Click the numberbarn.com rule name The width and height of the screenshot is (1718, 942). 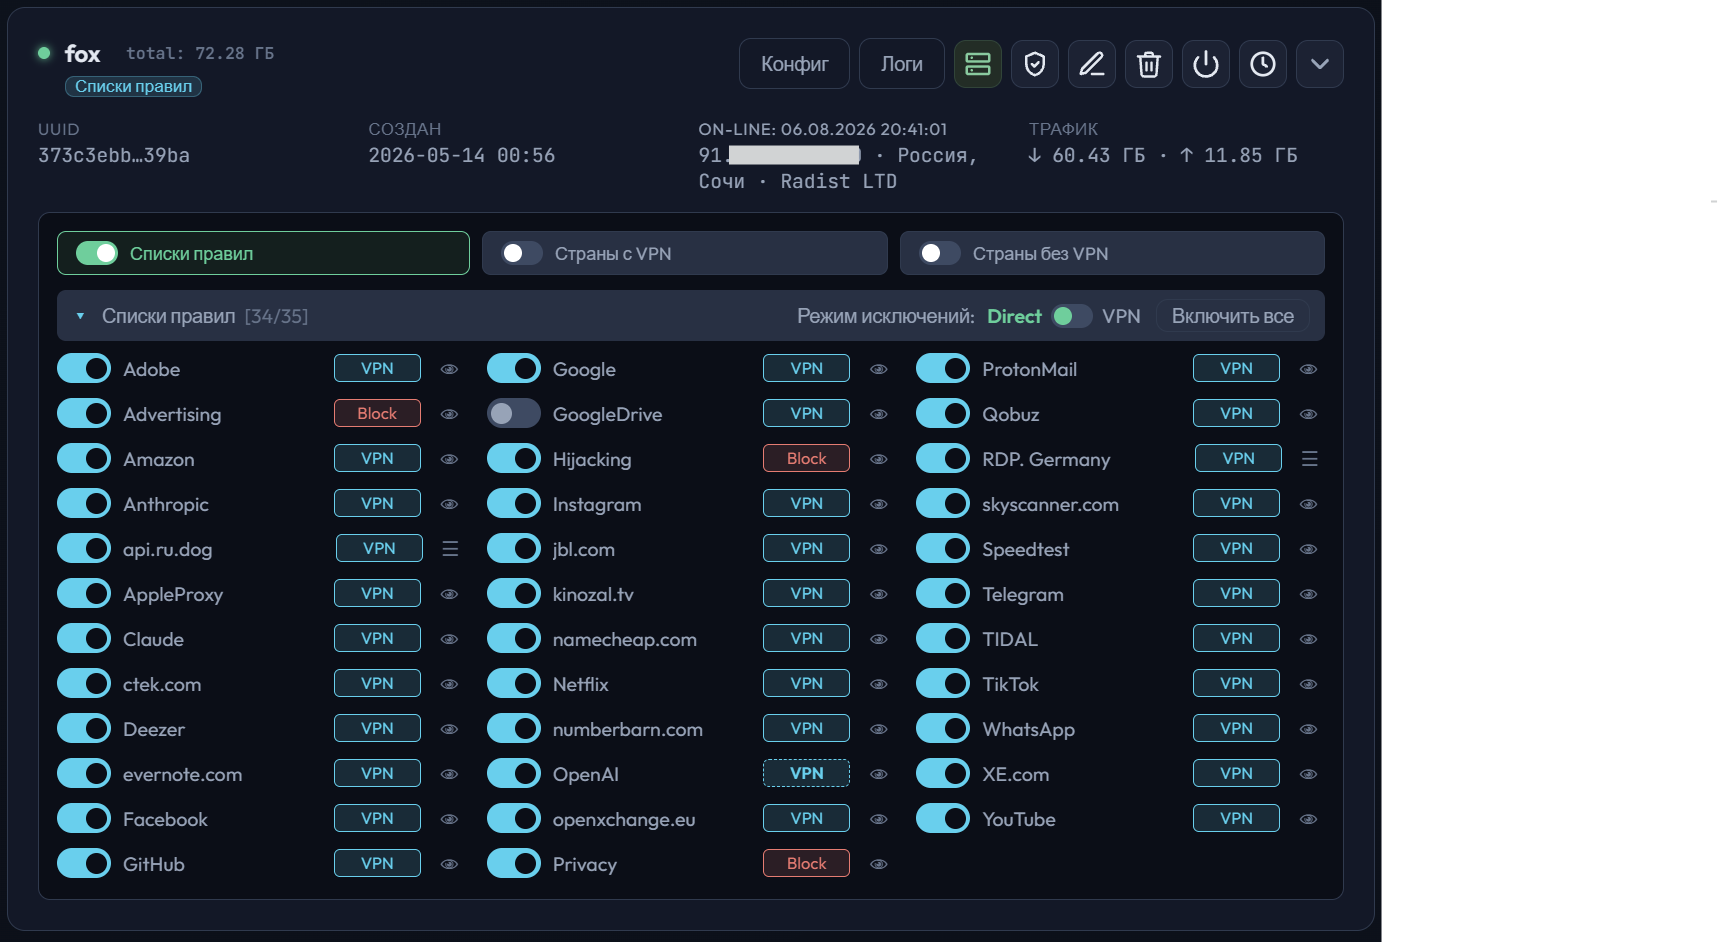point(628,729)
